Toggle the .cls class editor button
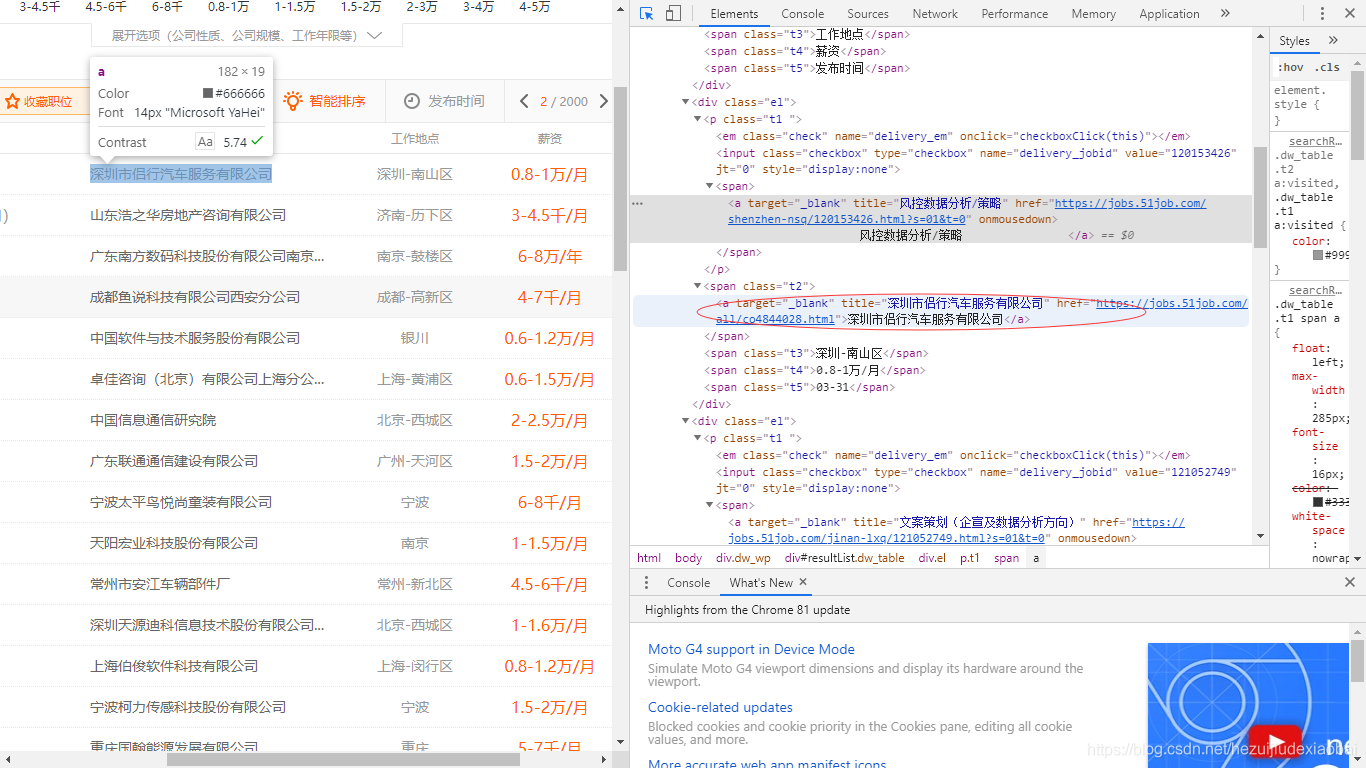 coord(1327,67)
